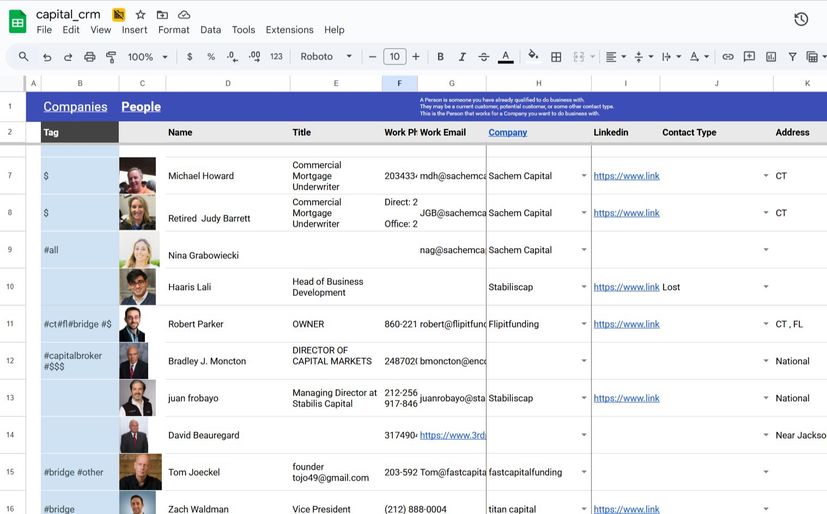Viewport: 827px width, 514px height.
Task: Open the Data menu
Action: (x=210, y=30)
